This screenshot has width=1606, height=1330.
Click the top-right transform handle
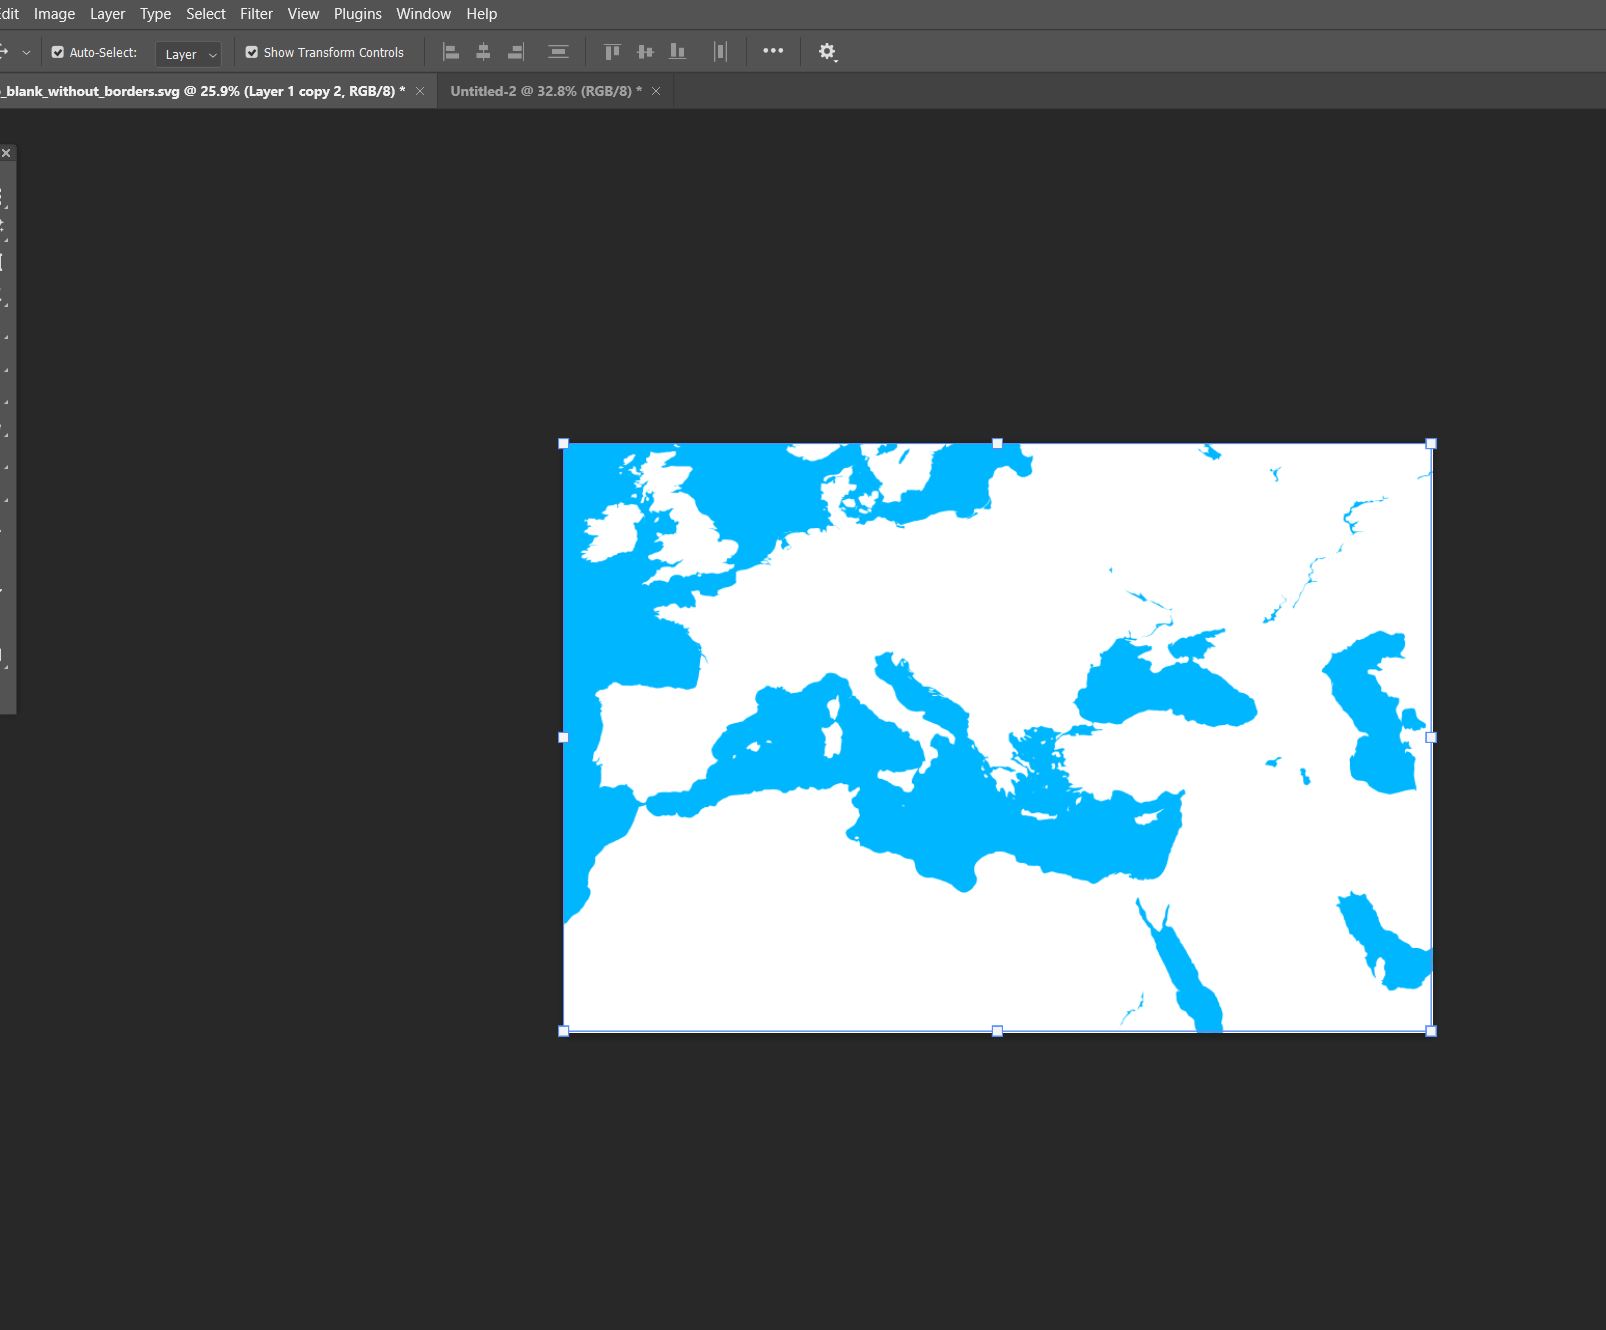click(x=1431, y=443)
